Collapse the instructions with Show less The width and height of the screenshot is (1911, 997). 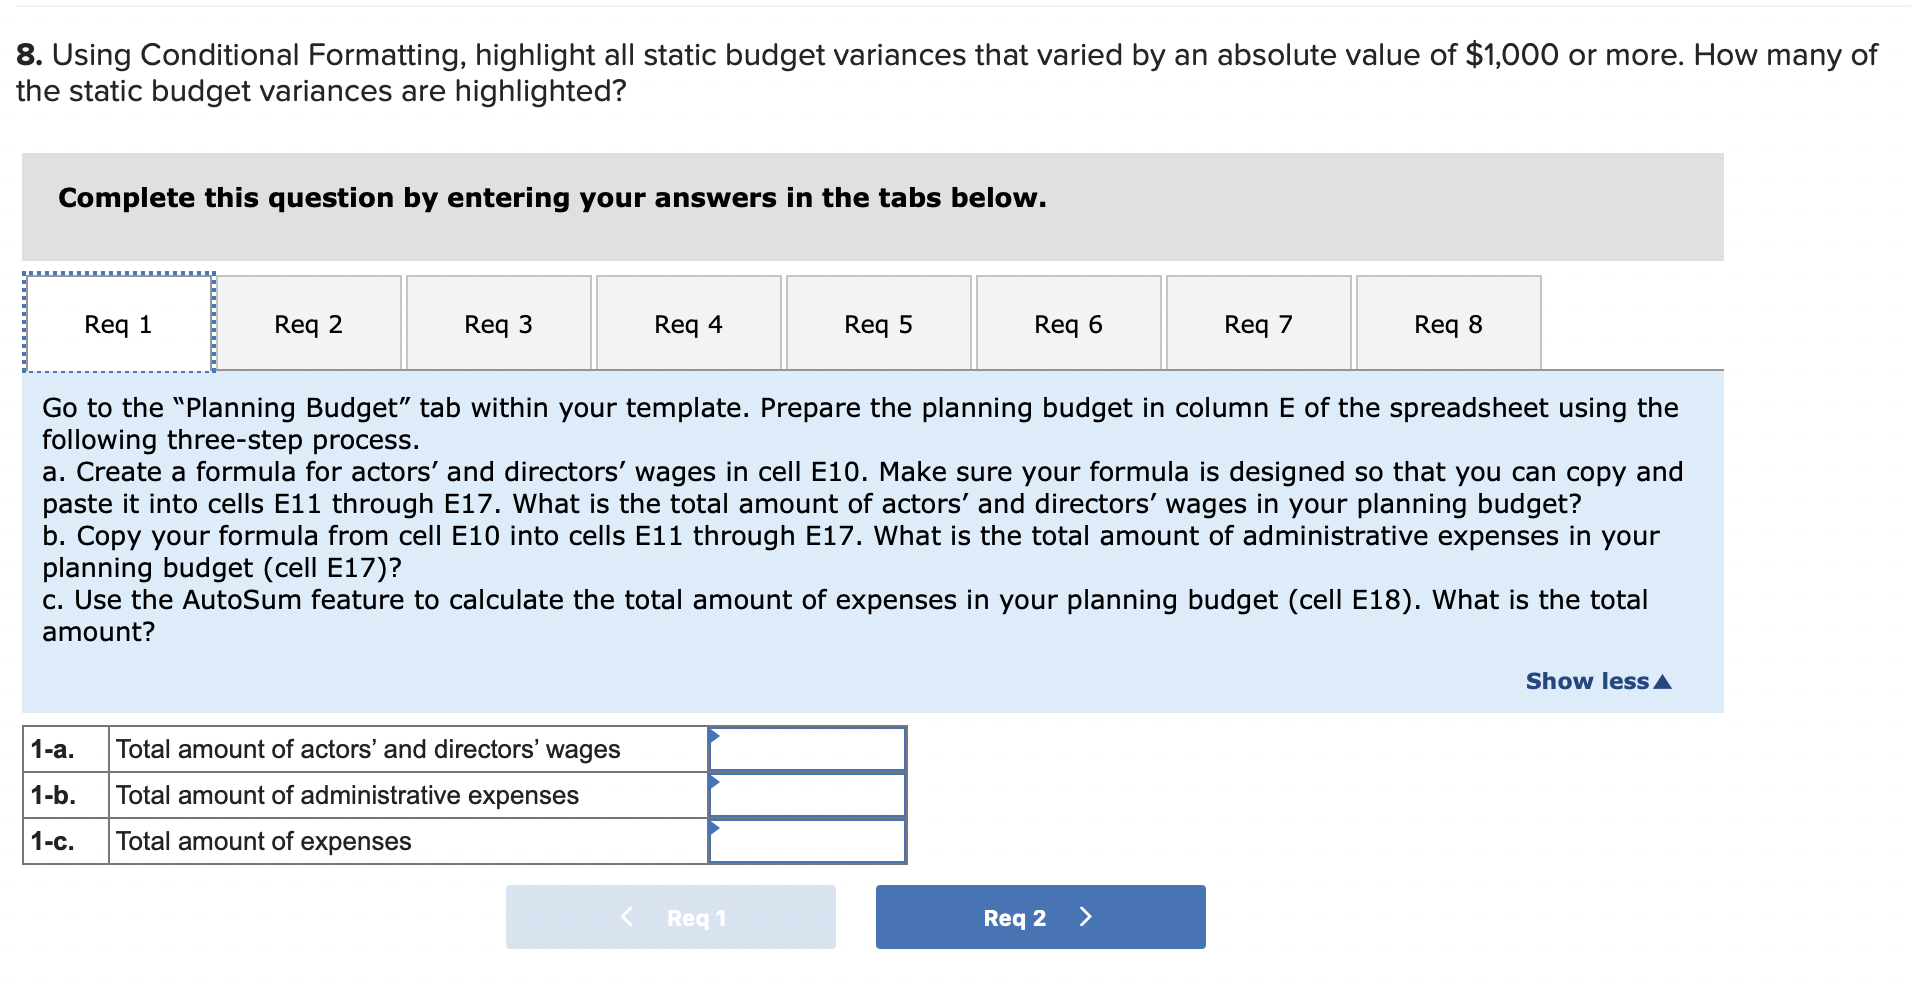point(1585,681)
